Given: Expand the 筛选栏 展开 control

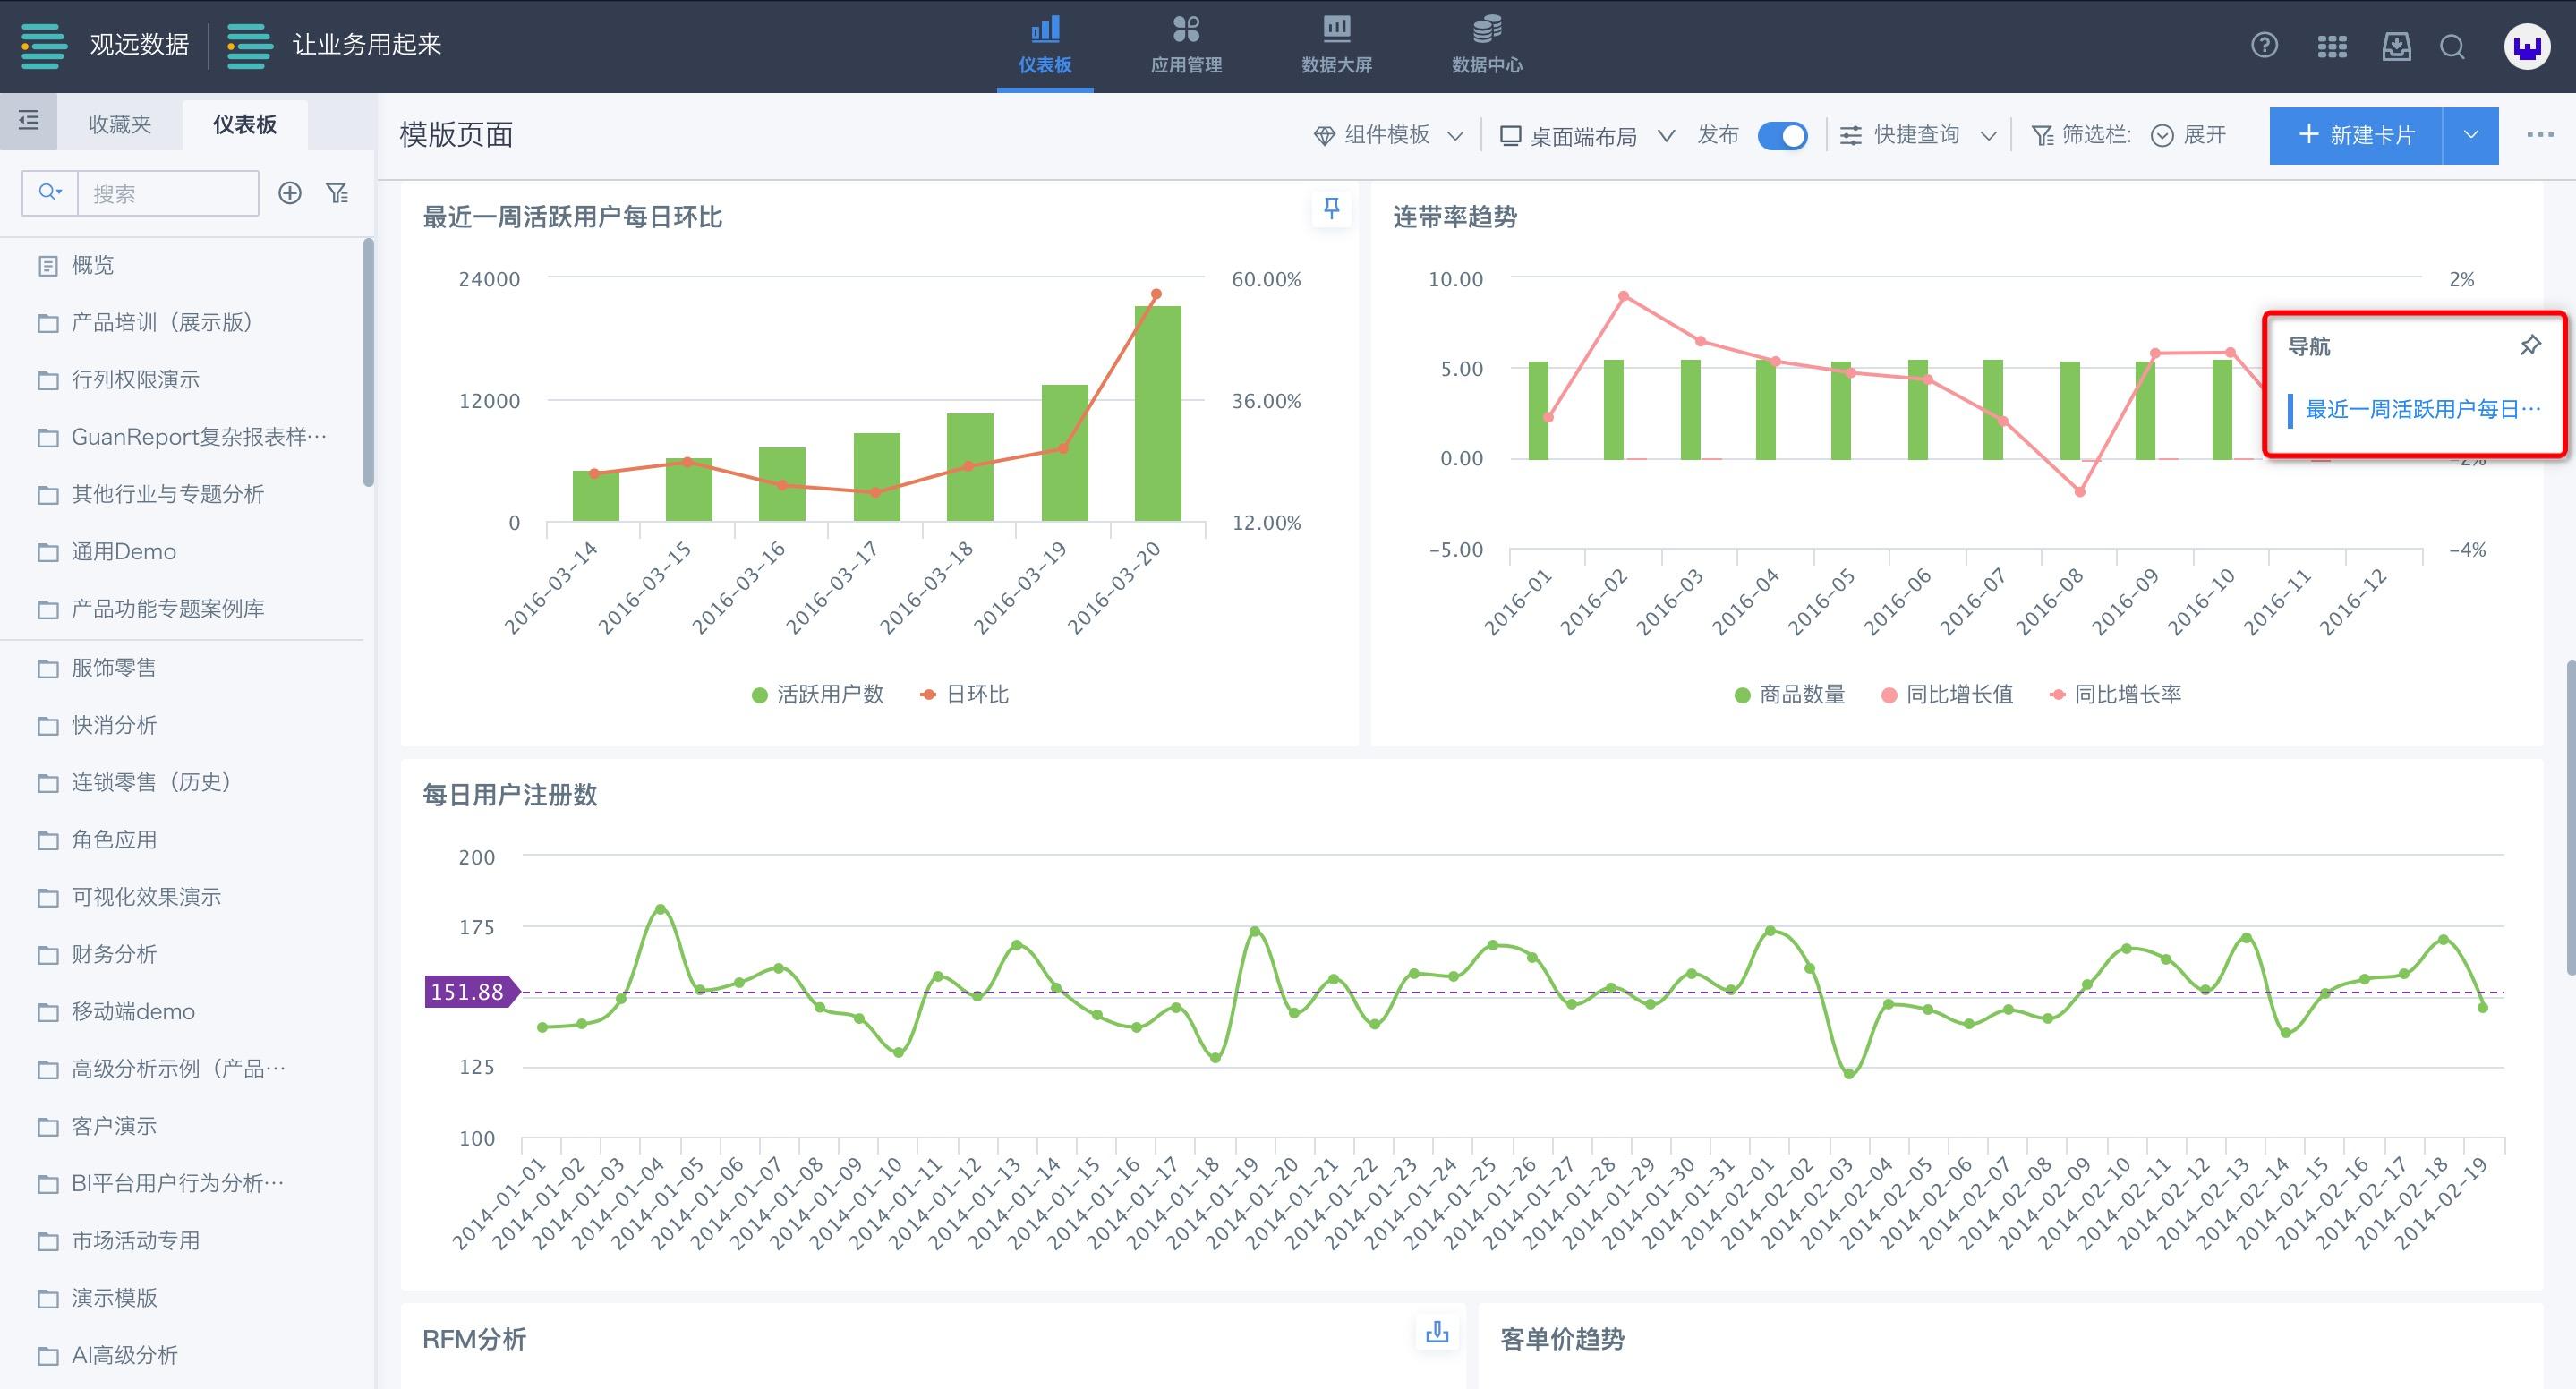Looking at the screenshot, I should coord(2188,135).
